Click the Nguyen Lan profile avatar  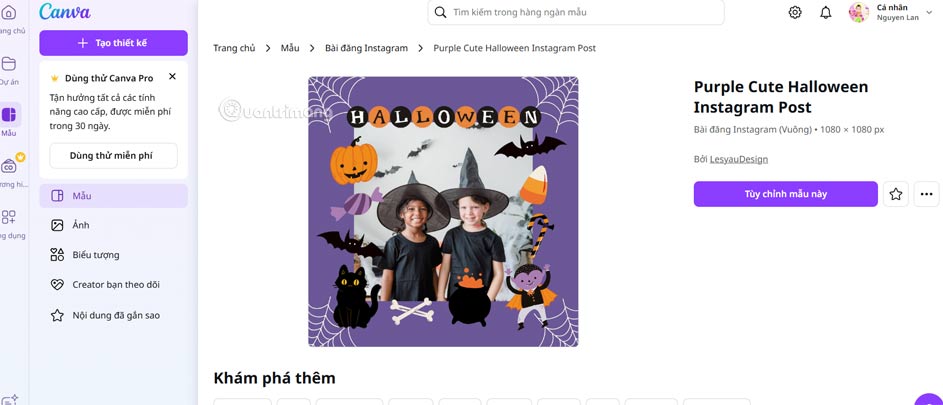point(859,12)
